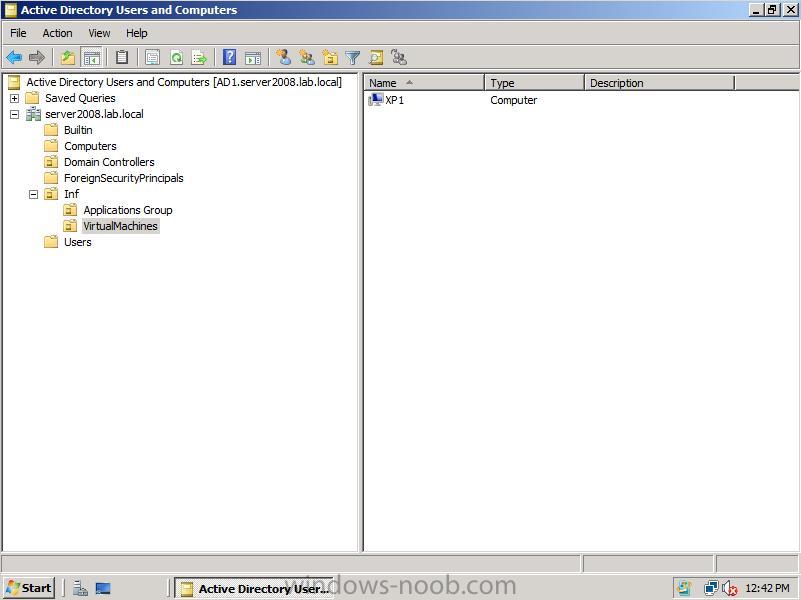
Task: Collapse the server2008.lab.local domain node
Action: click(15, 114)
